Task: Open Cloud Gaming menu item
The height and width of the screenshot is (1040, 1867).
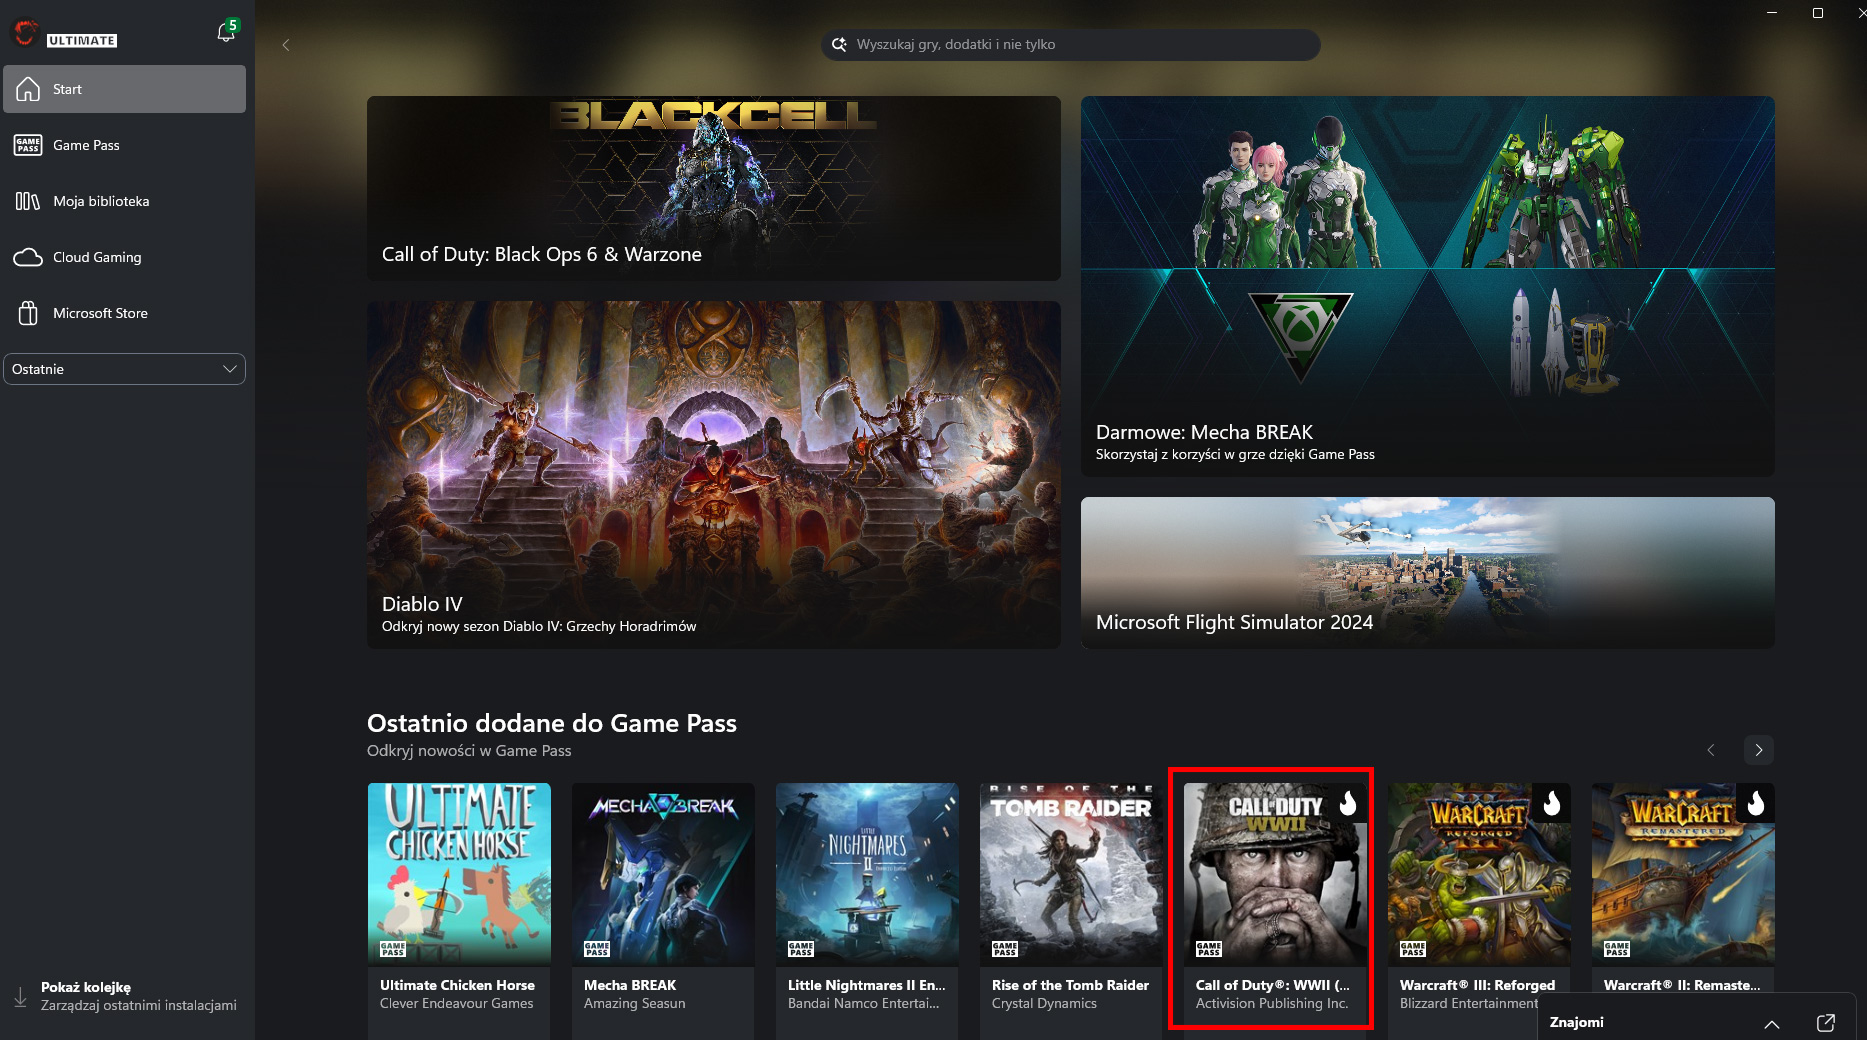Action: (x=124, y=257)
